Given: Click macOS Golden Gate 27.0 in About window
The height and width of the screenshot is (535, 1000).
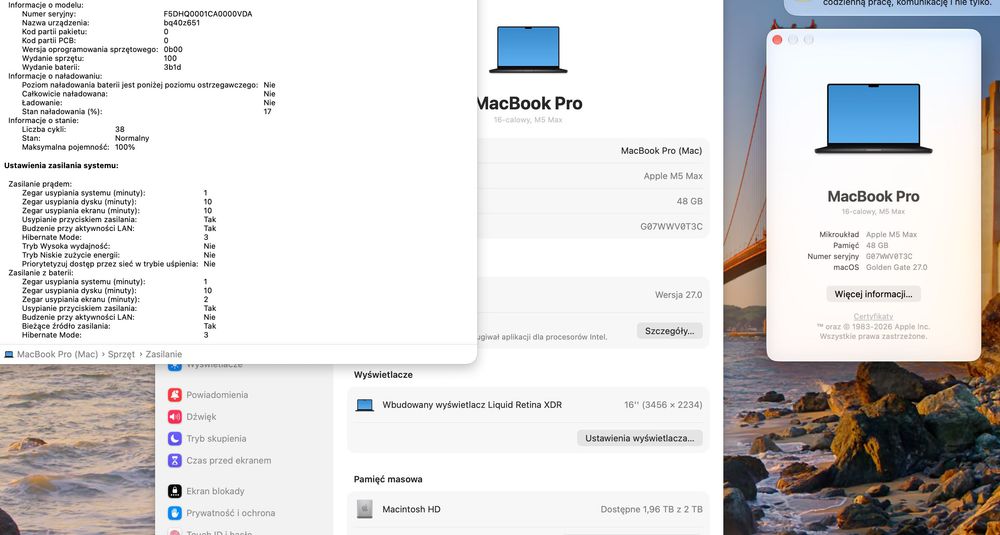Looking at the screenshot, I should point(896,267).
